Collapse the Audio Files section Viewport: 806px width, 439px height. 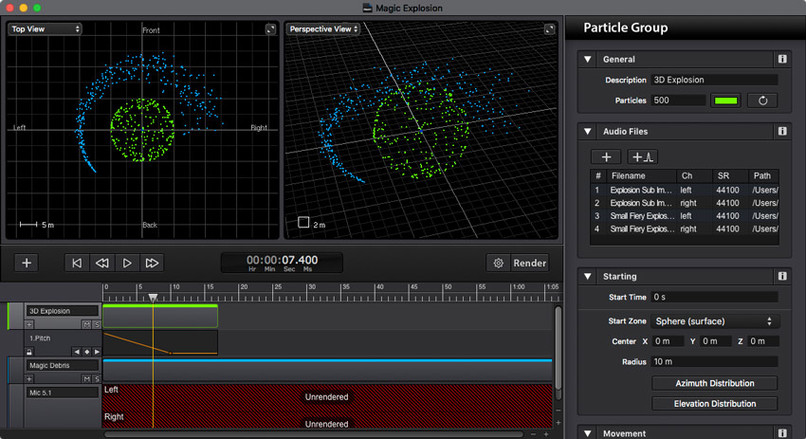(588, 132)
